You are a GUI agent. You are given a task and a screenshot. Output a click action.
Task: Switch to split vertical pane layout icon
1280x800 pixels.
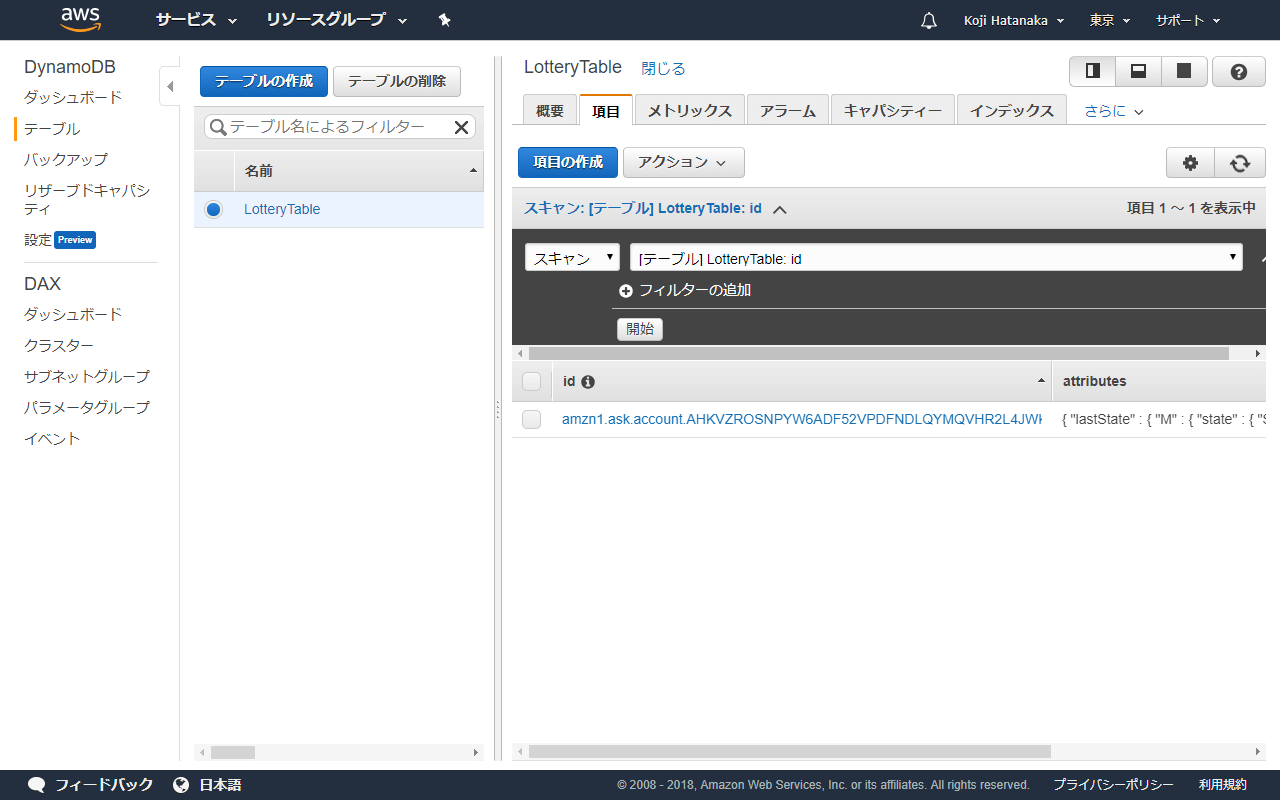1093,72
